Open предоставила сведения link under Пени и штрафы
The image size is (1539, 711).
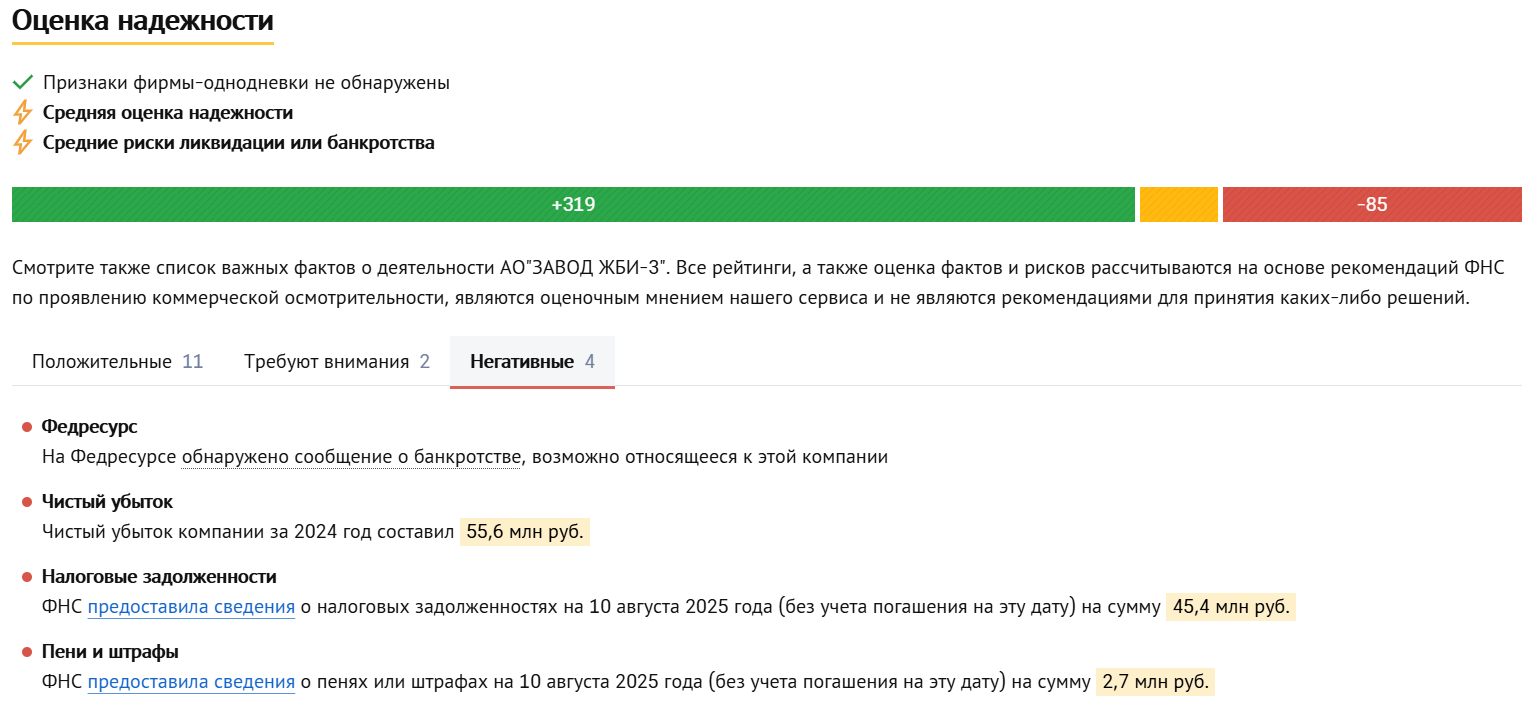tap(191, 682)
